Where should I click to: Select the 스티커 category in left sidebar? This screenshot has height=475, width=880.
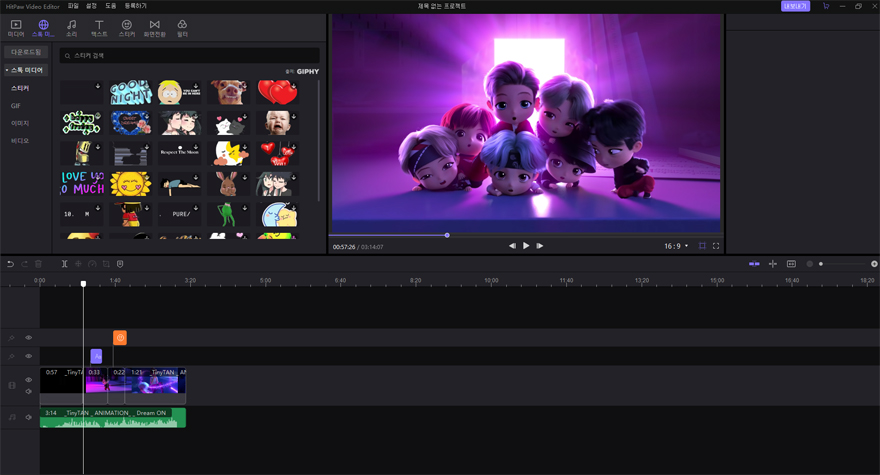click(20, 88)
